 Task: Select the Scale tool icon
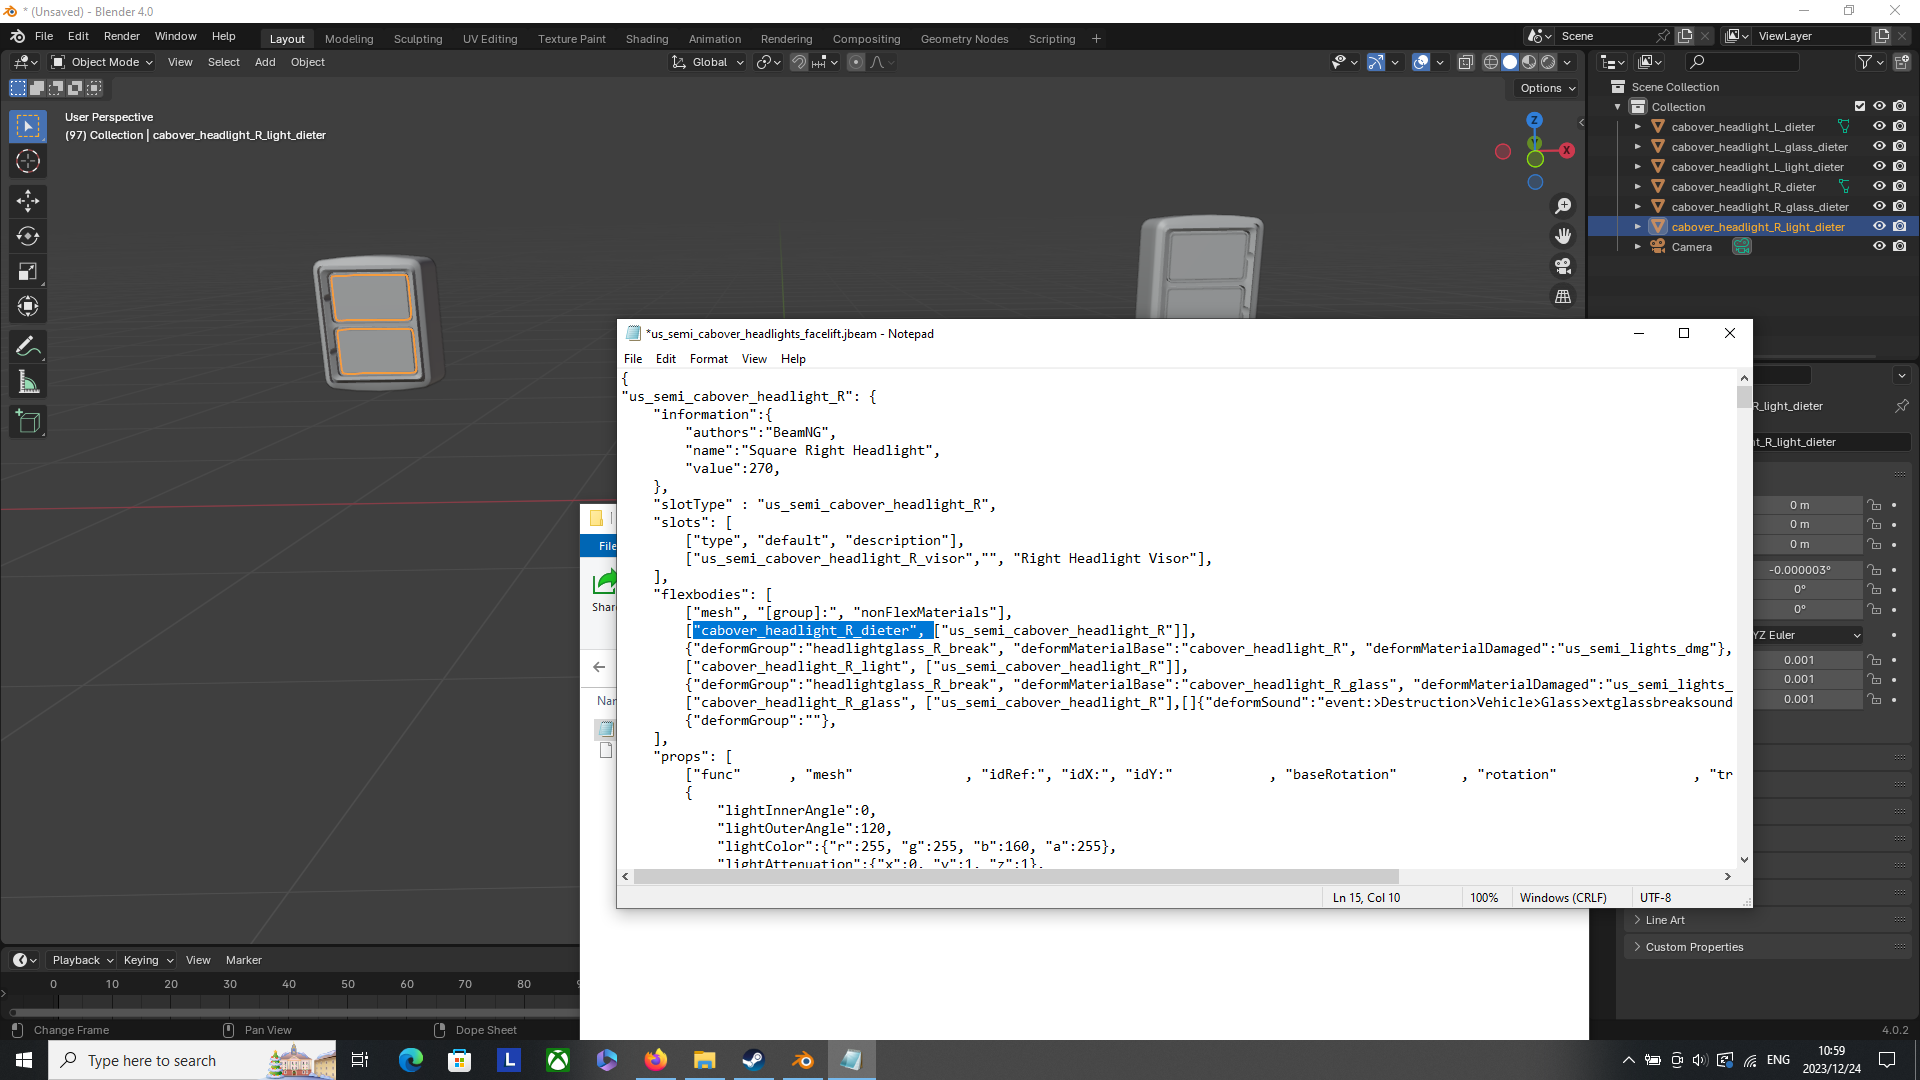28,272
